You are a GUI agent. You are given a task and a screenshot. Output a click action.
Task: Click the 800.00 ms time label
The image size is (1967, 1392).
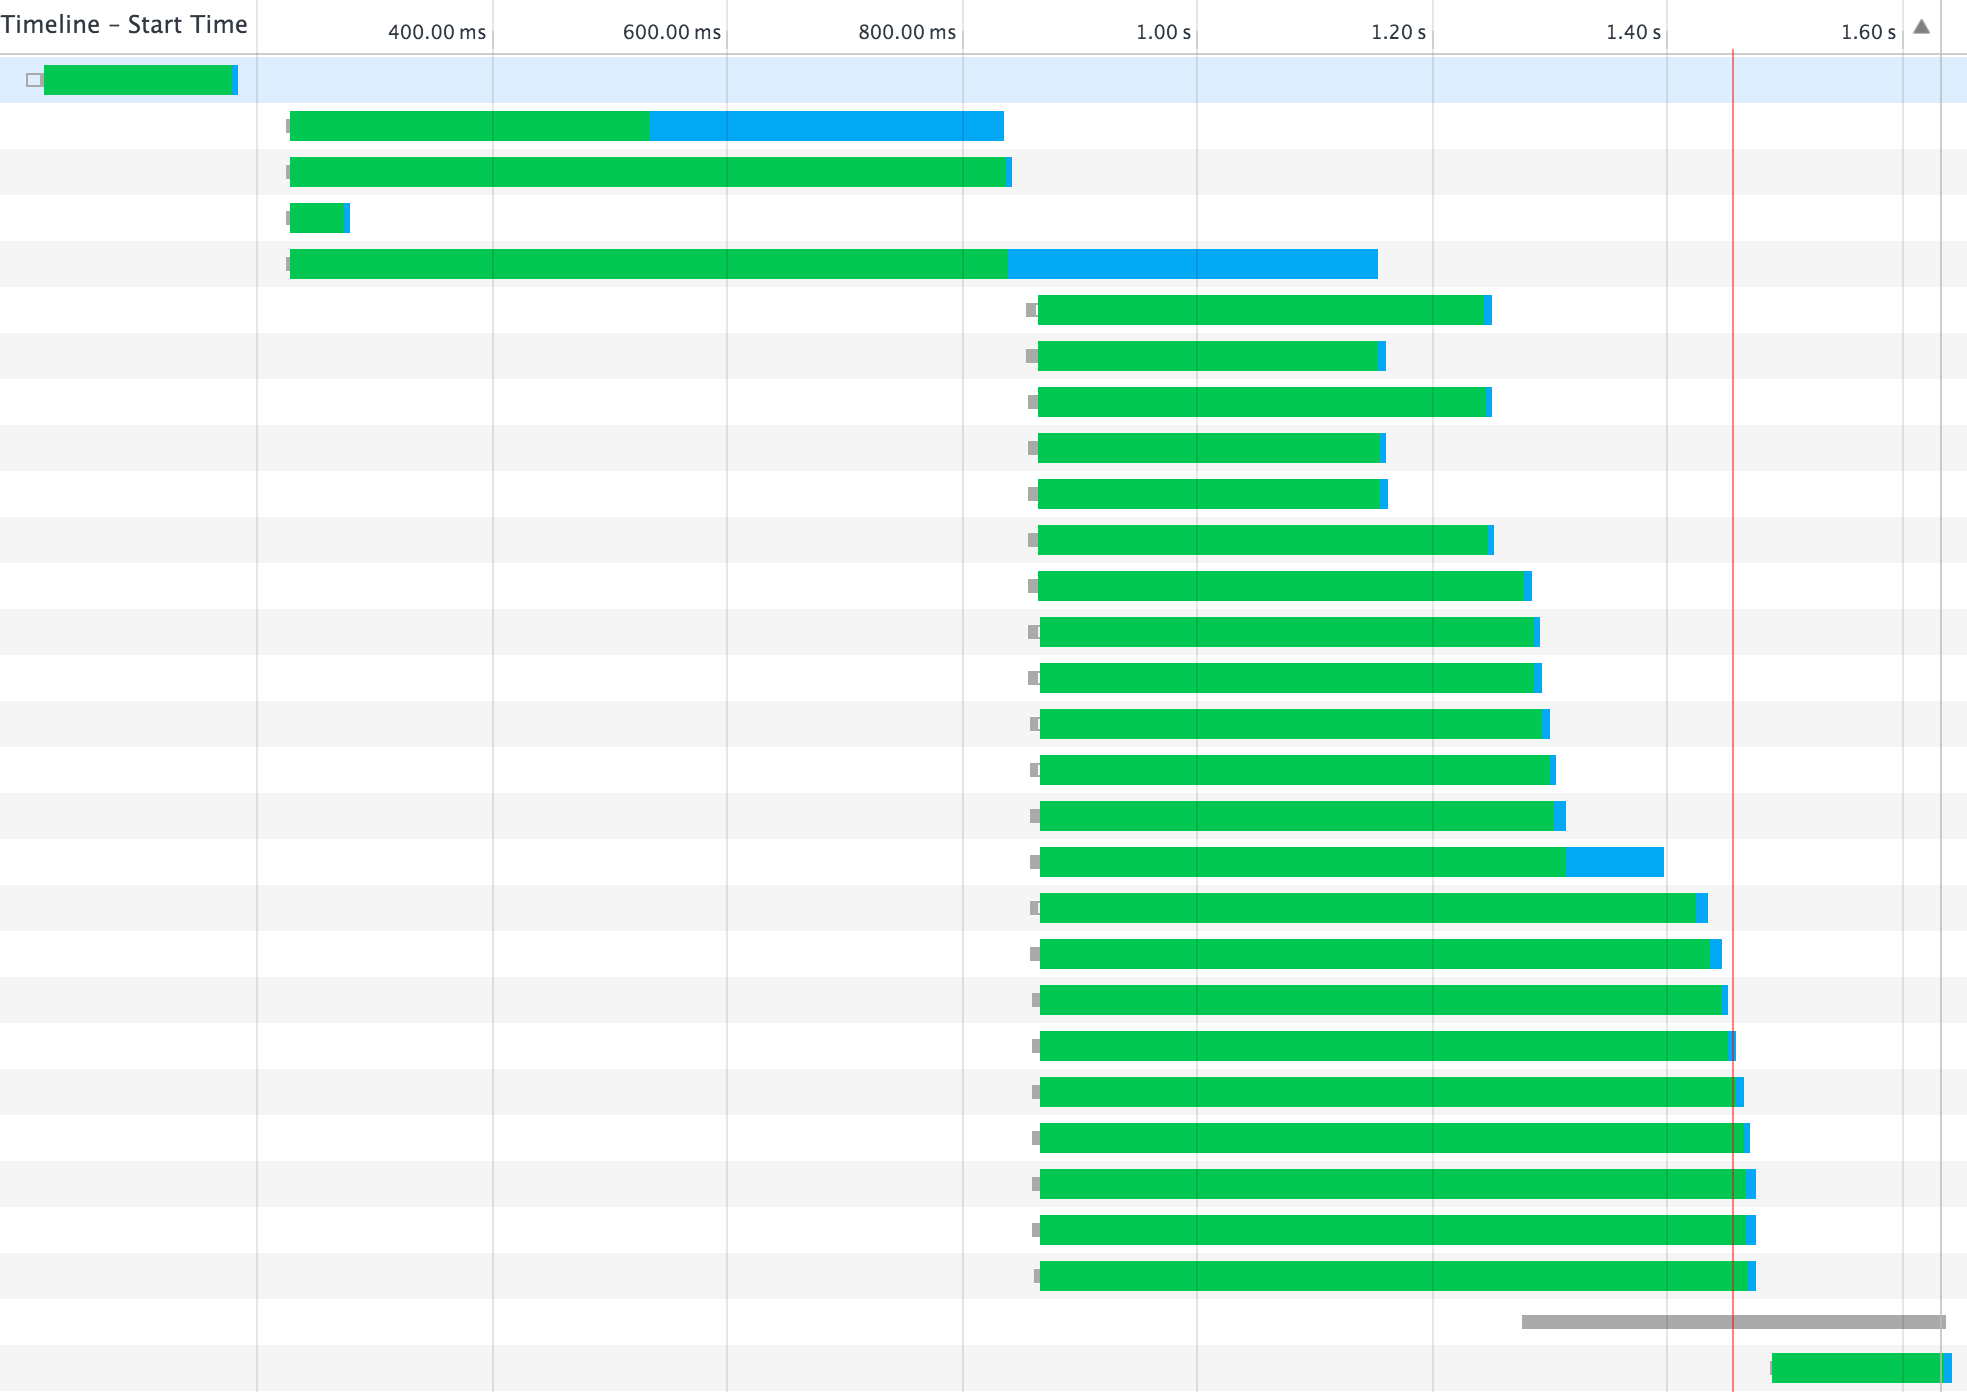(907, 32)
